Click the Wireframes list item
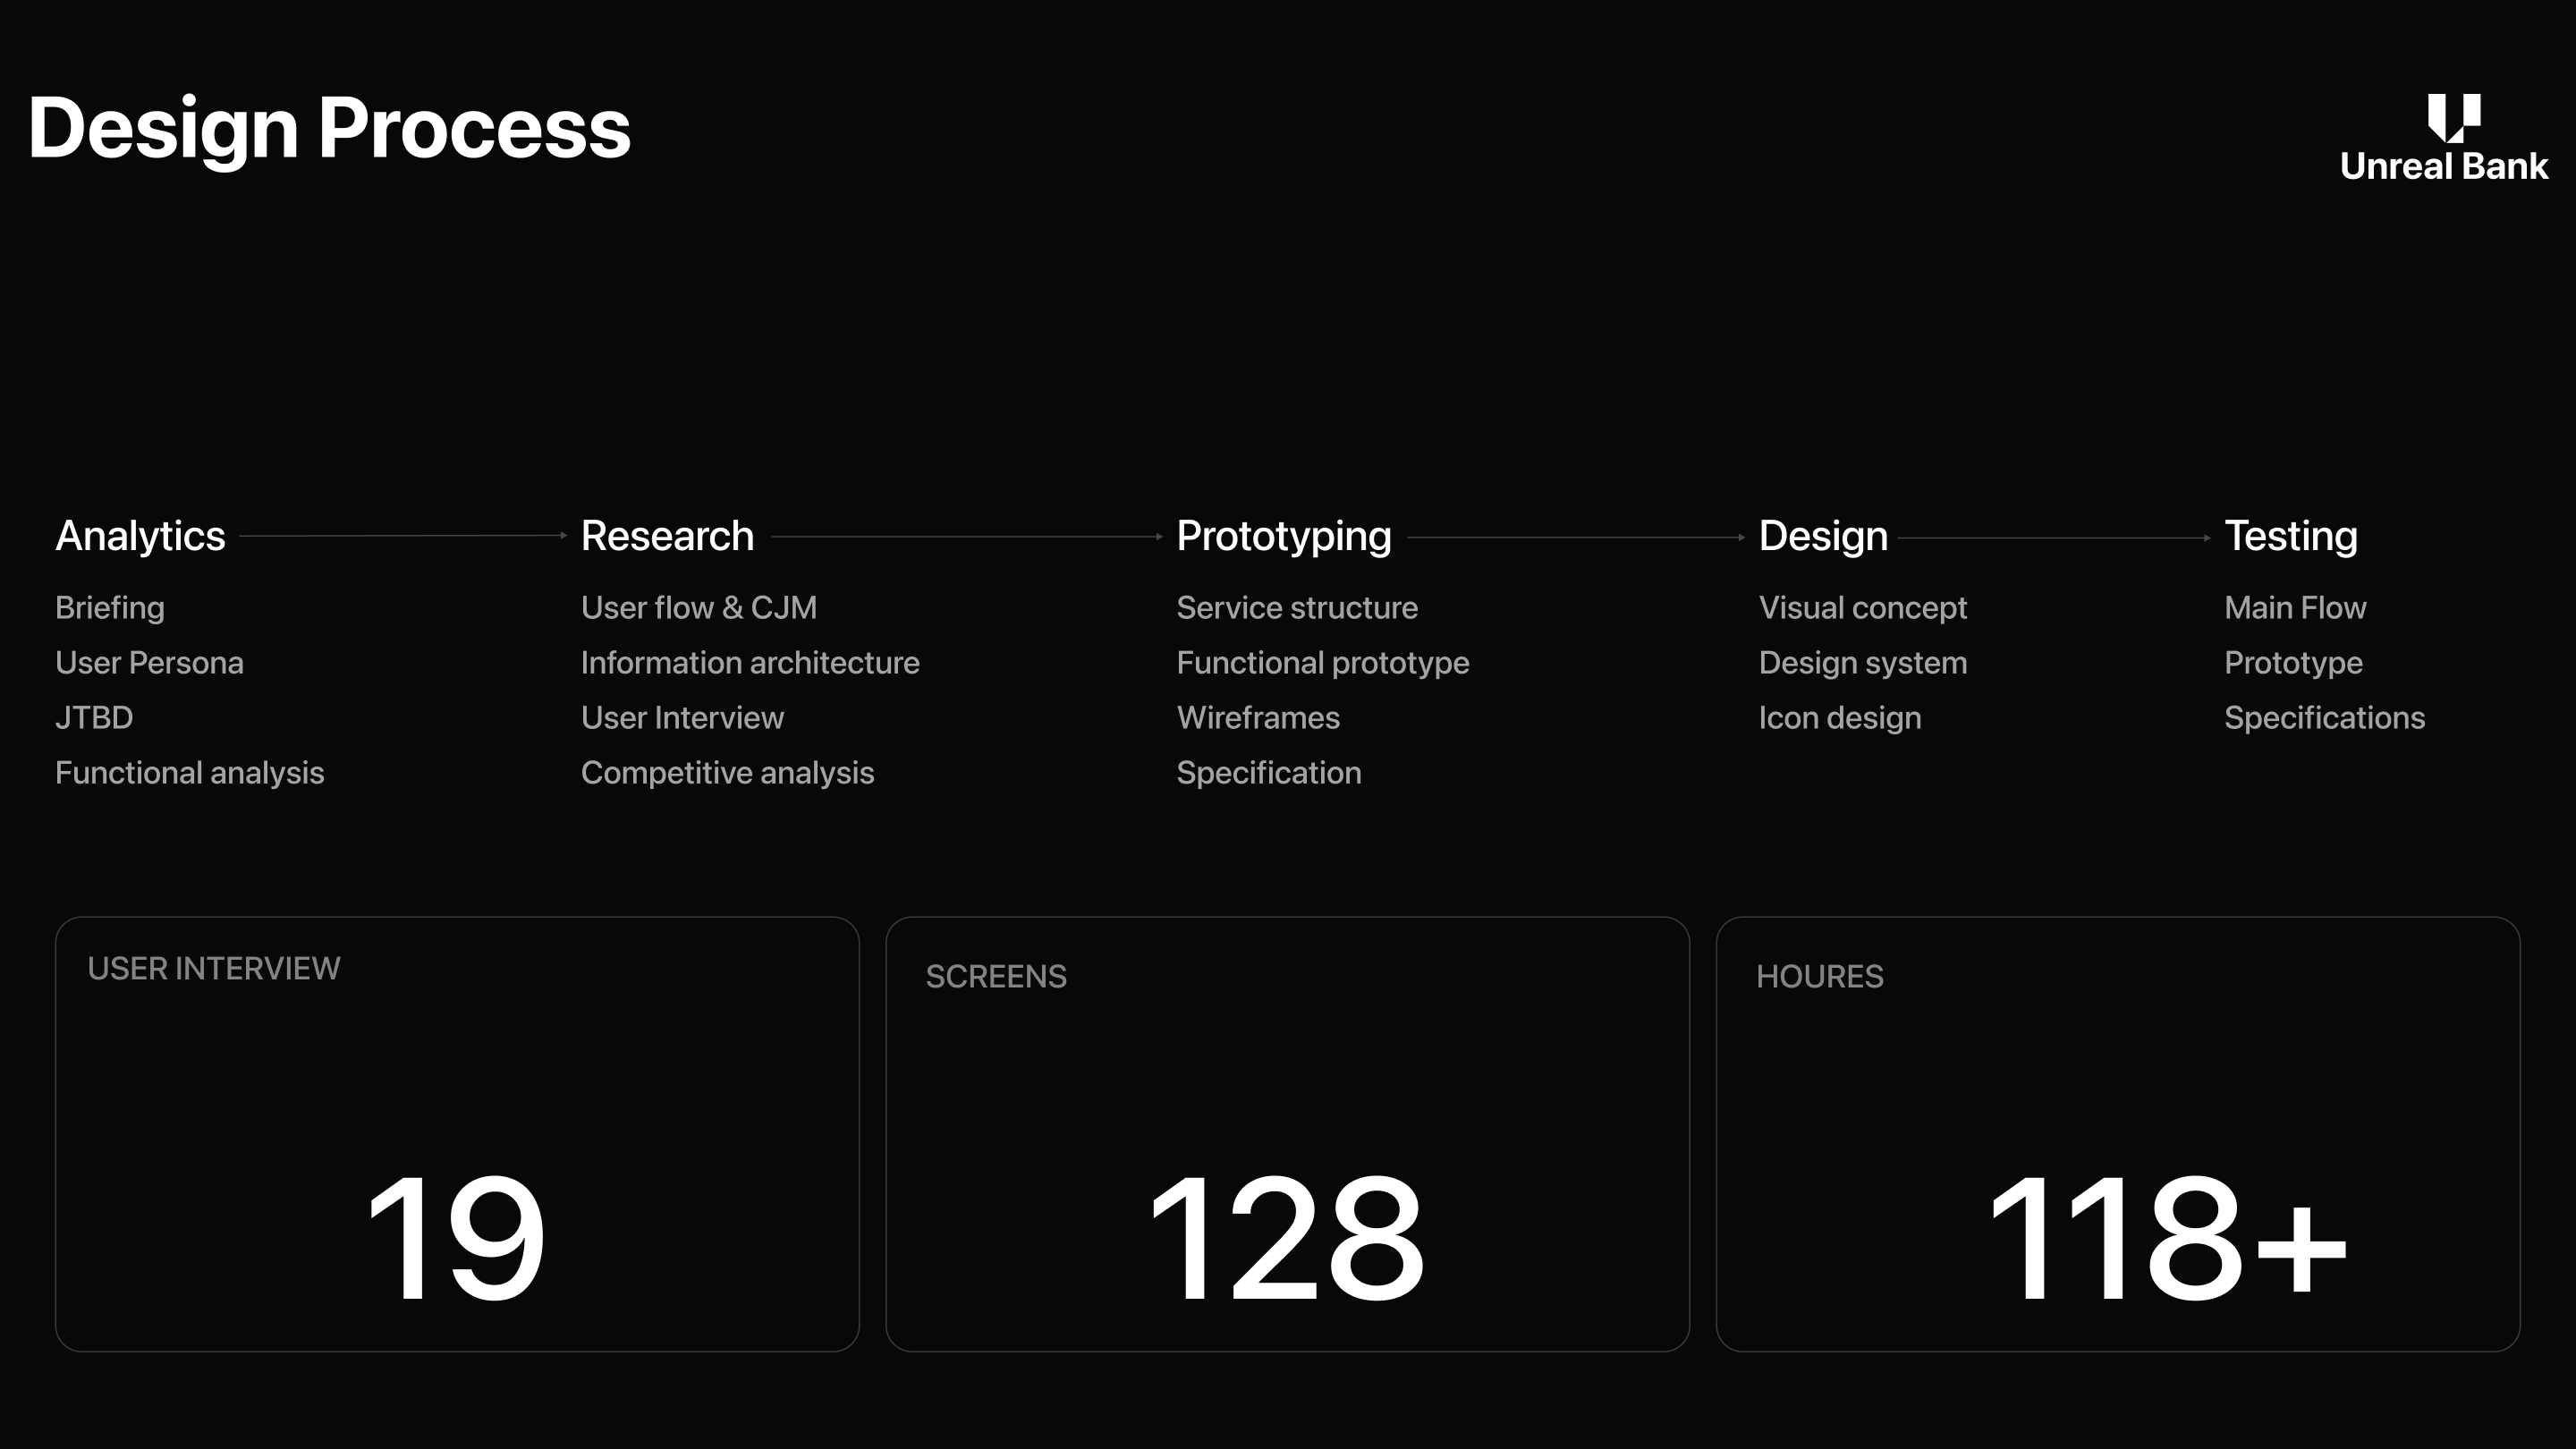This screenshot has height=1449, width=2576. tap(1257, 718)
